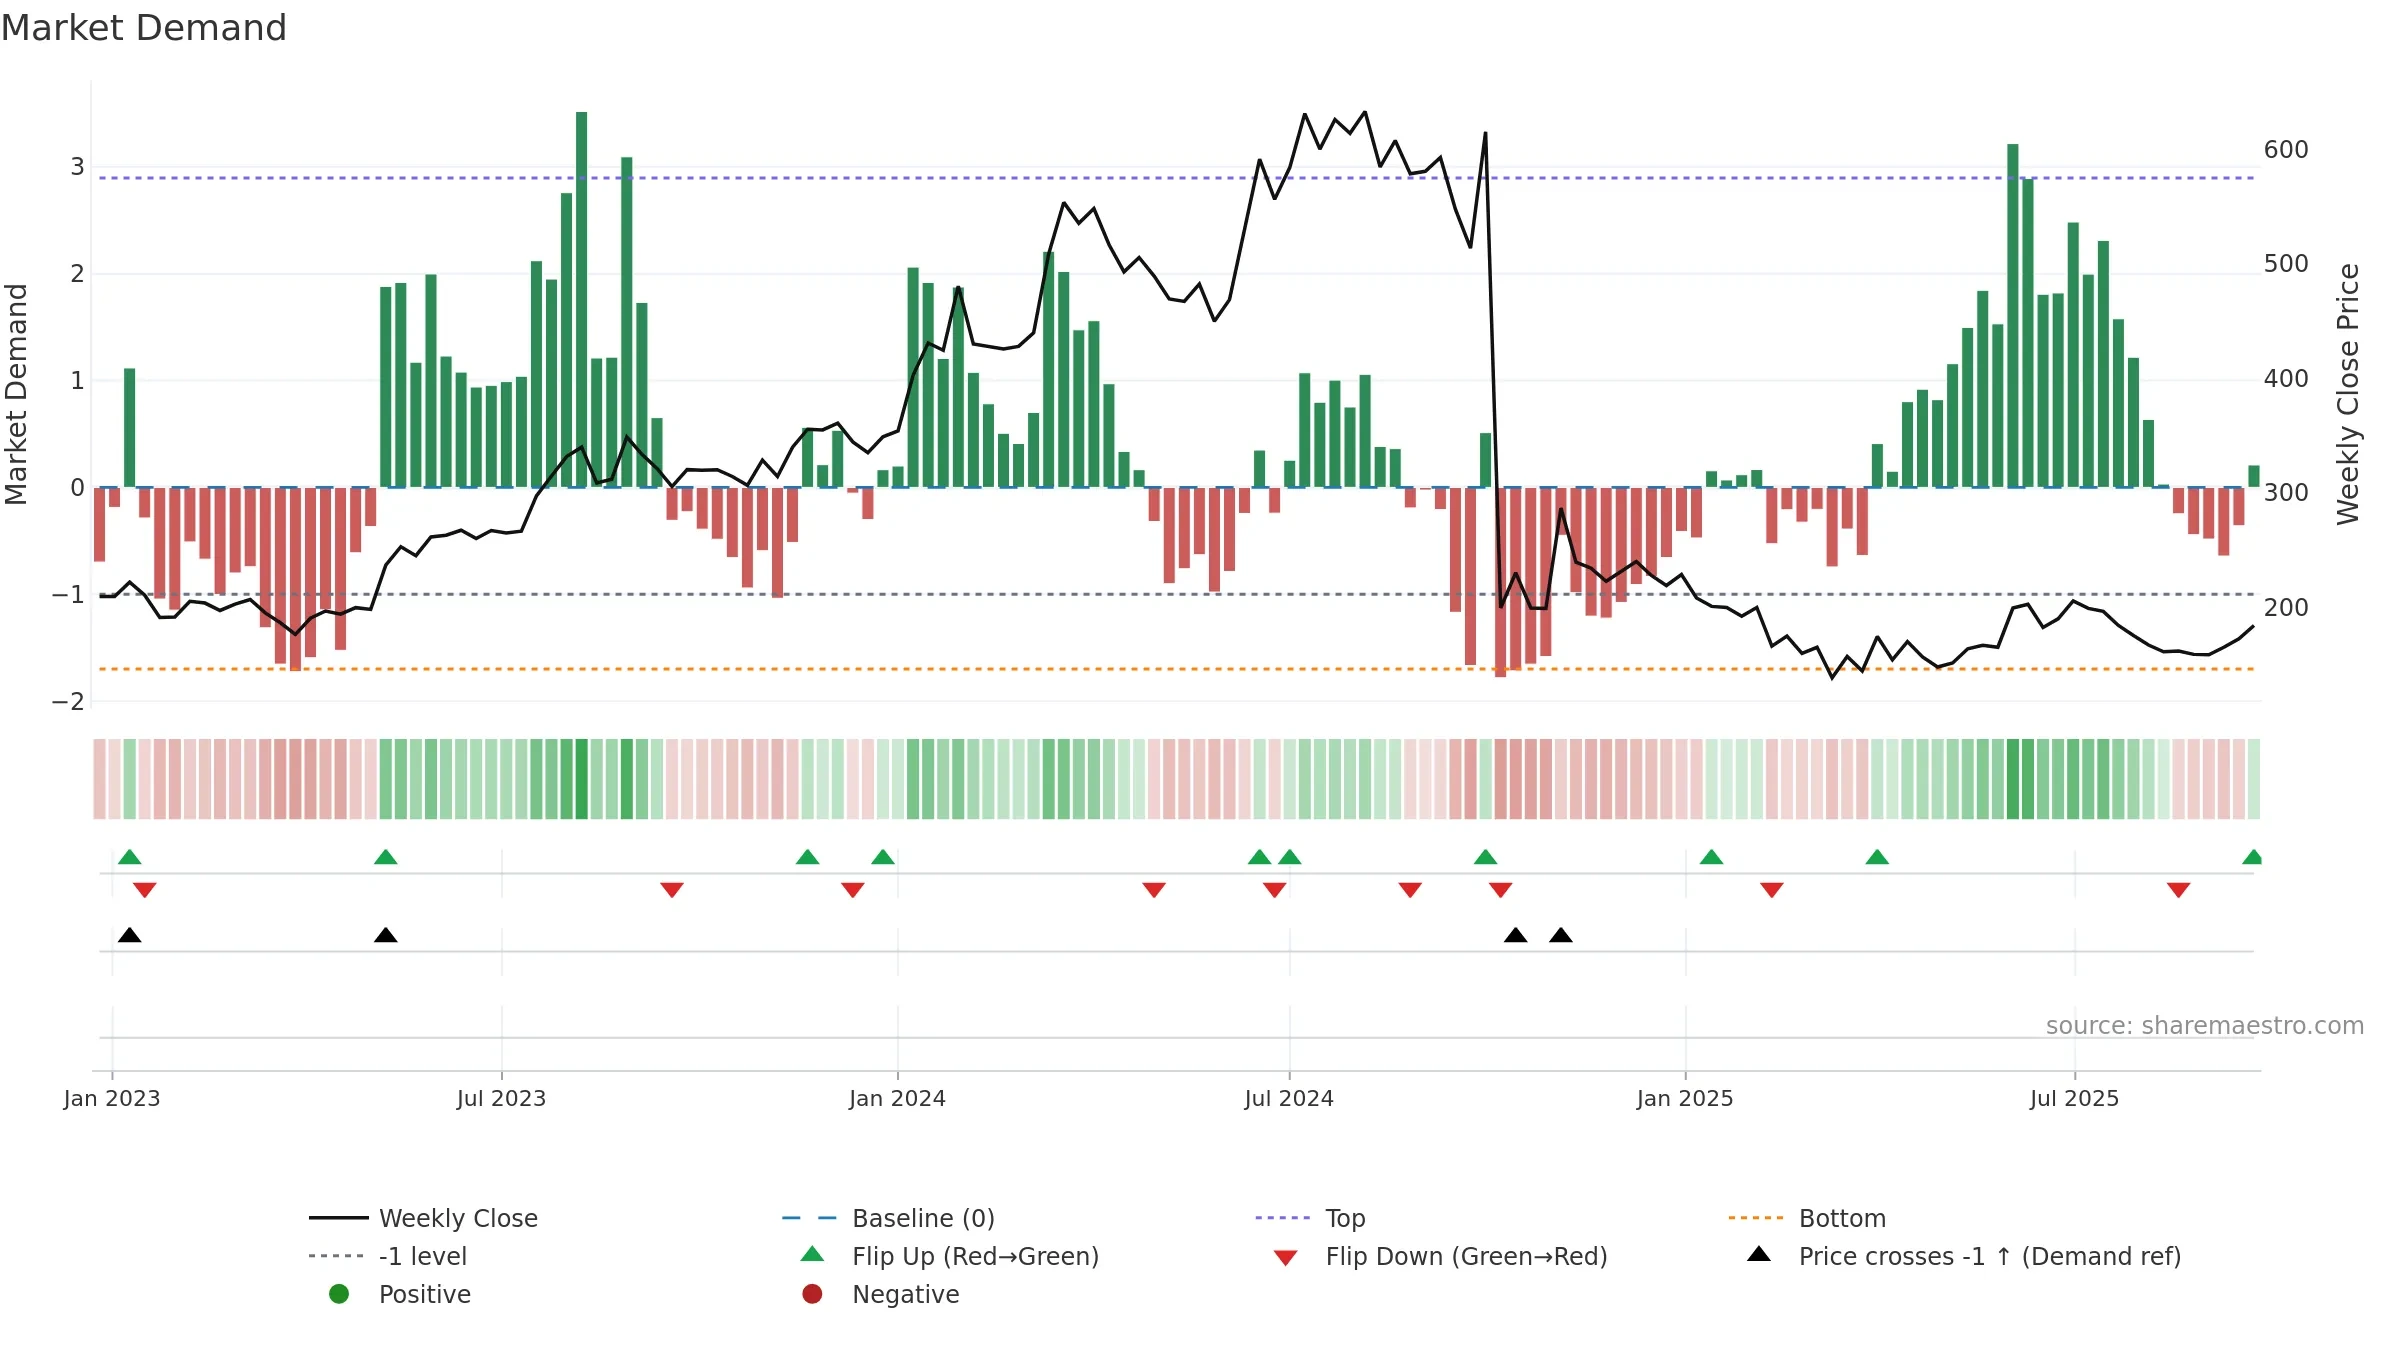This screenshot has width=2400, height=1350.
Task: Select red Flip Down marker in August 2025
Action: pyautogui.click(x=2179, y=890)
